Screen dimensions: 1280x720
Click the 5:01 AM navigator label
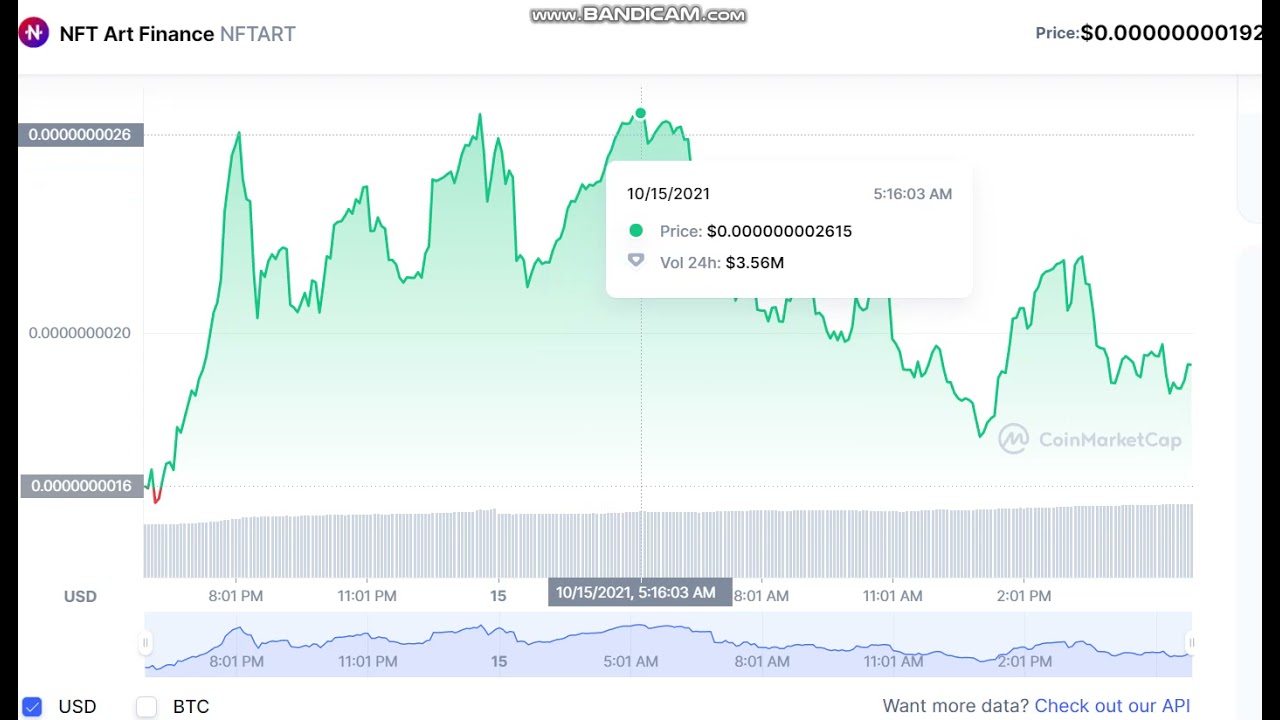pos(631,661)
